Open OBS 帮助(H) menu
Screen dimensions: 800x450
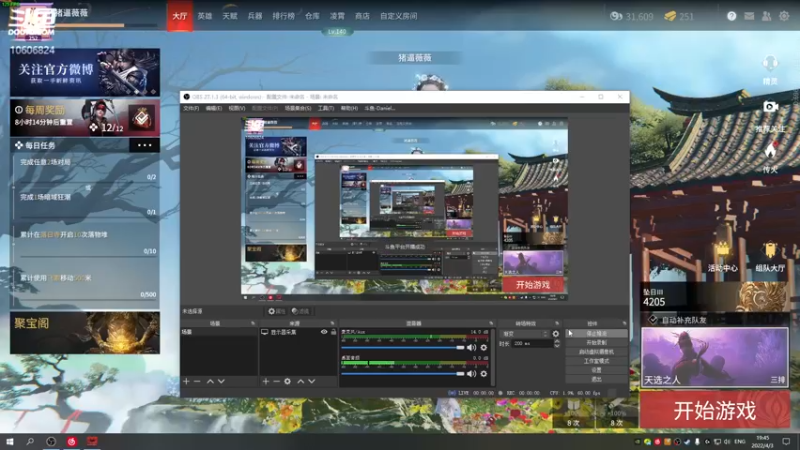point(349,108)
